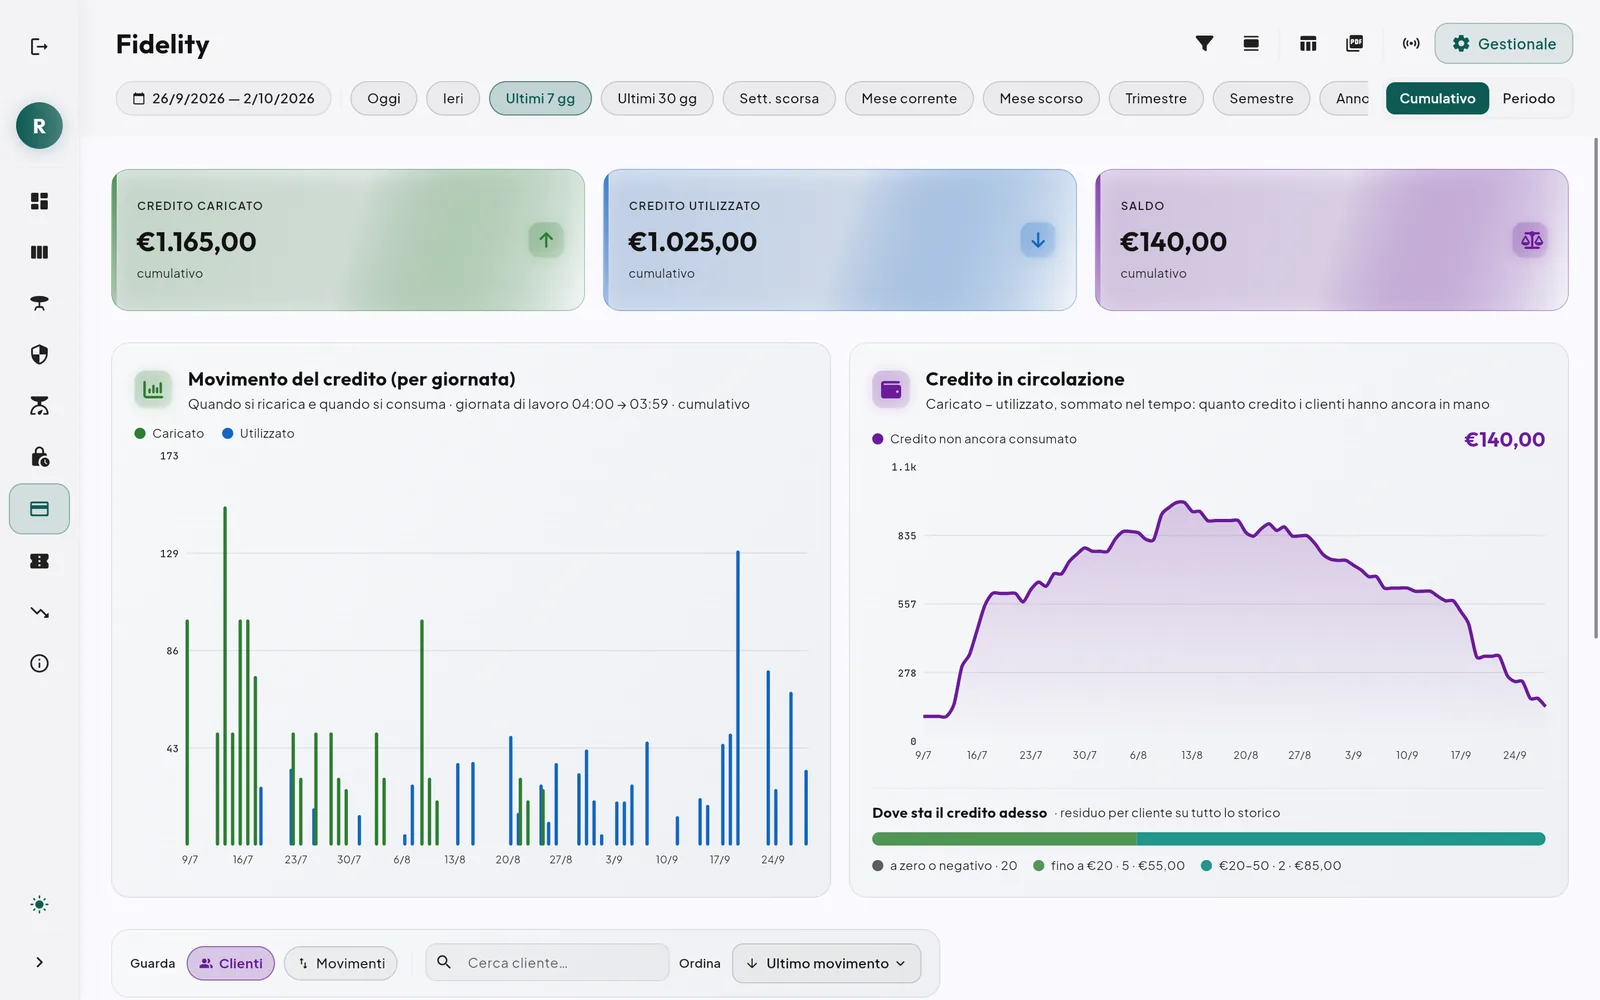The image size is (1600, 1000).
Task: Click the filter funnel icon in the header
Action: tap(1204, 43)
